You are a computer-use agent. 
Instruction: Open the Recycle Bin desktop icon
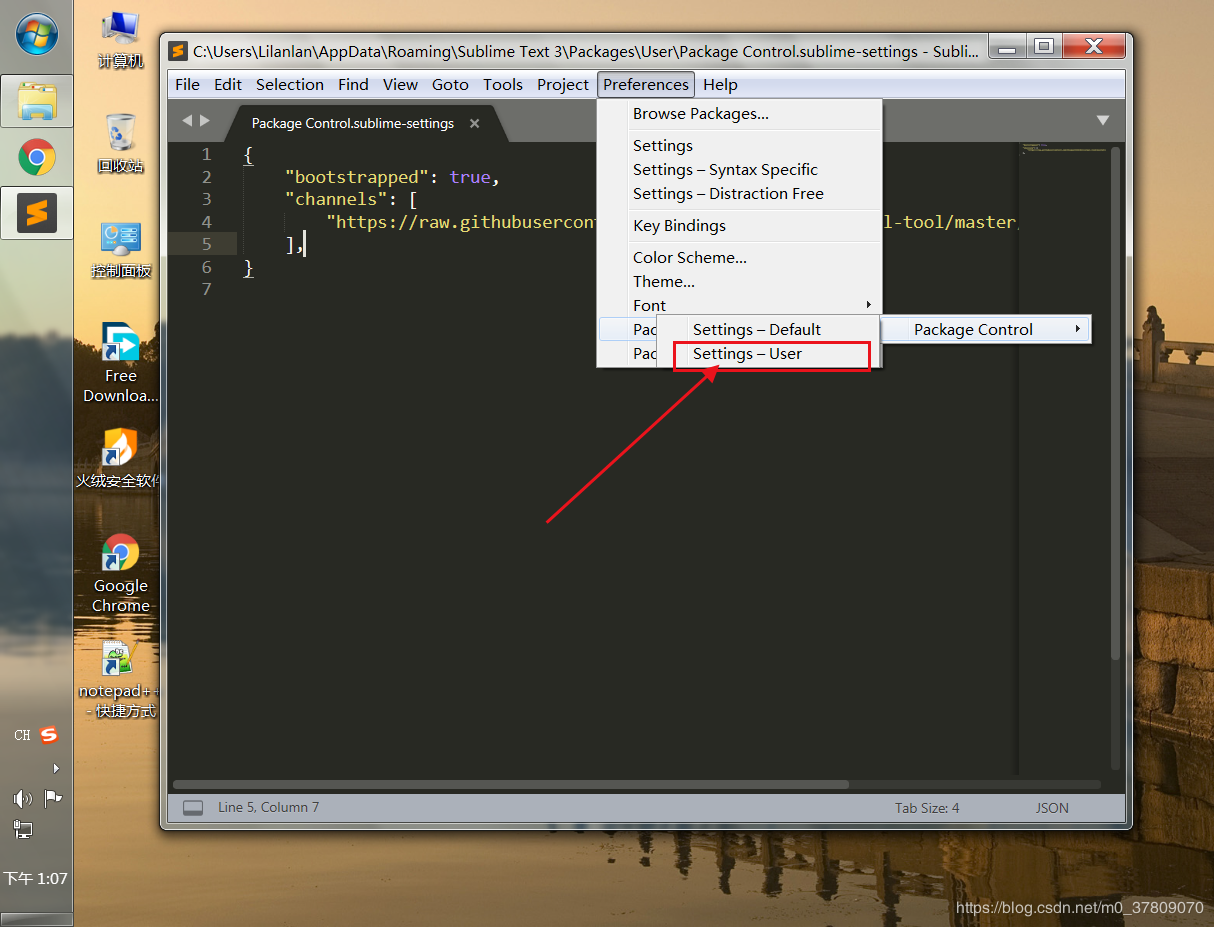click(120, 144)
